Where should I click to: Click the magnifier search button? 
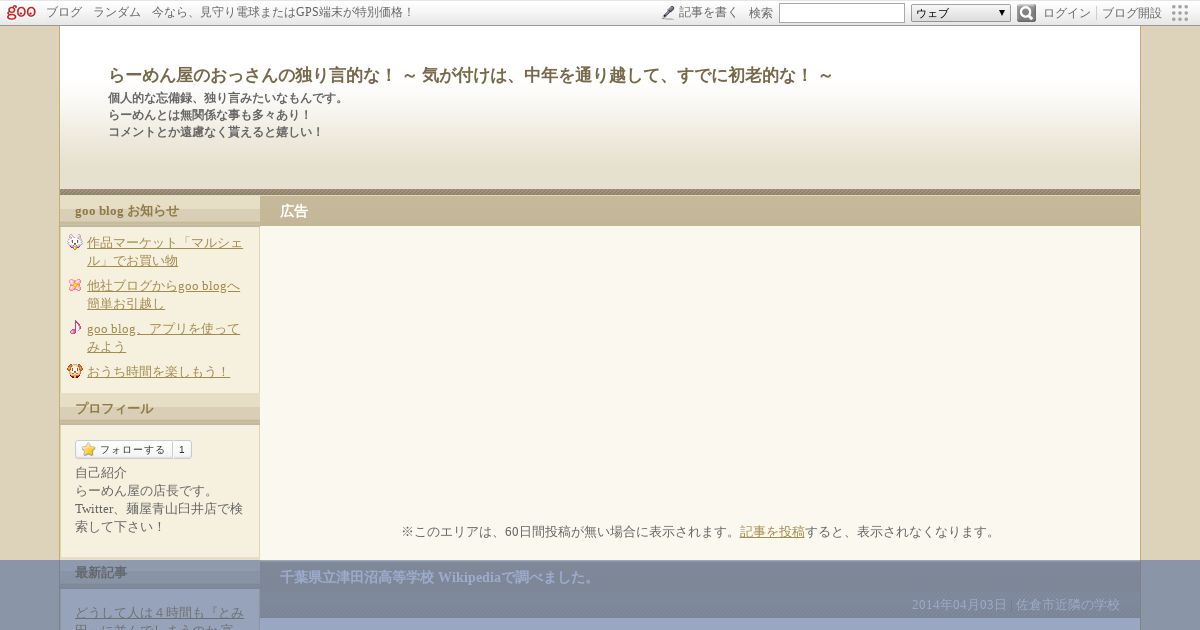pos(1026,13)
